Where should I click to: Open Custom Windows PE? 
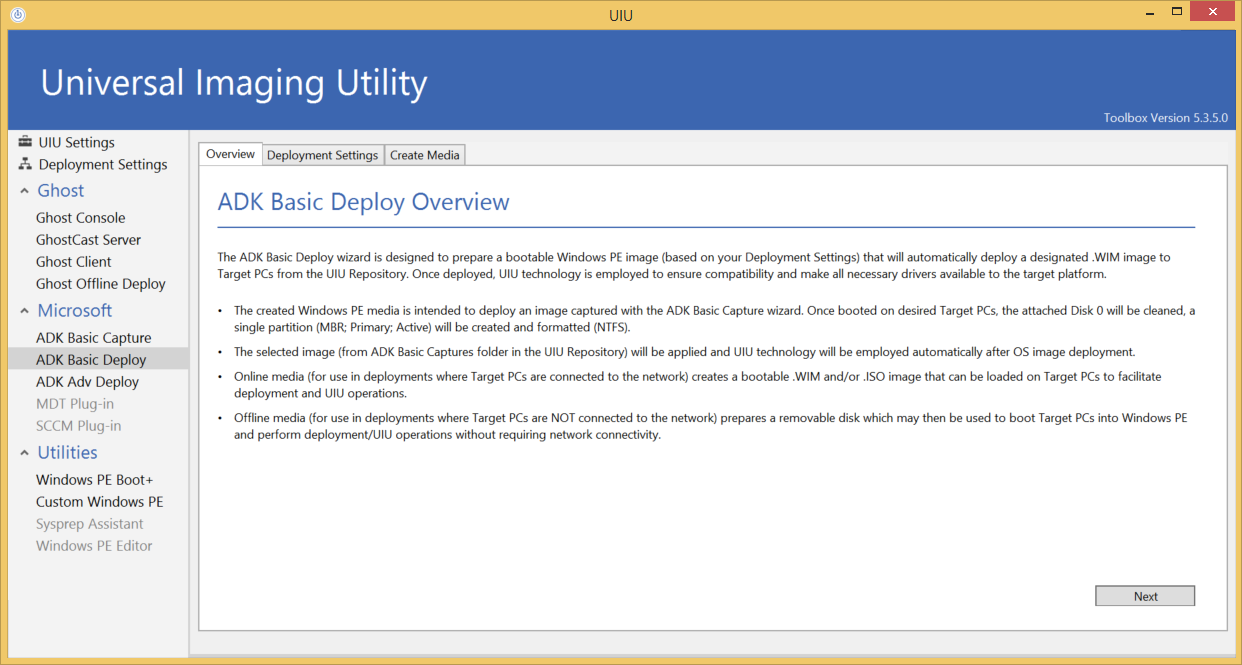100,501
